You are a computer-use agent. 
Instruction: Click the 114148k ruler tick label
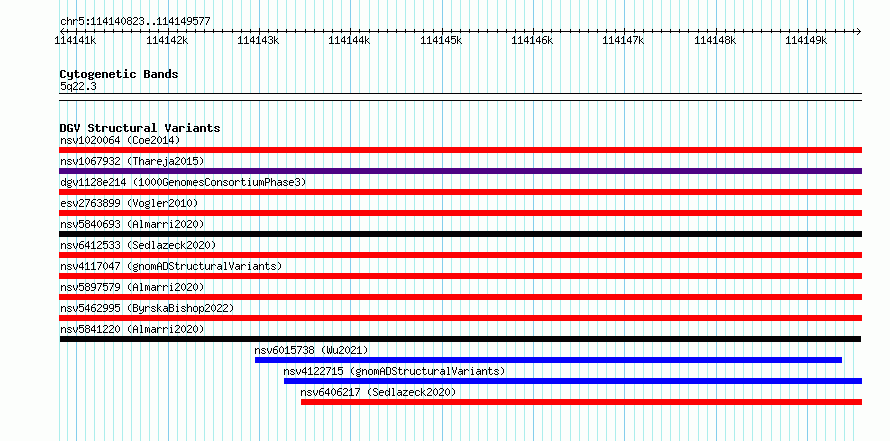click(715, 40)
